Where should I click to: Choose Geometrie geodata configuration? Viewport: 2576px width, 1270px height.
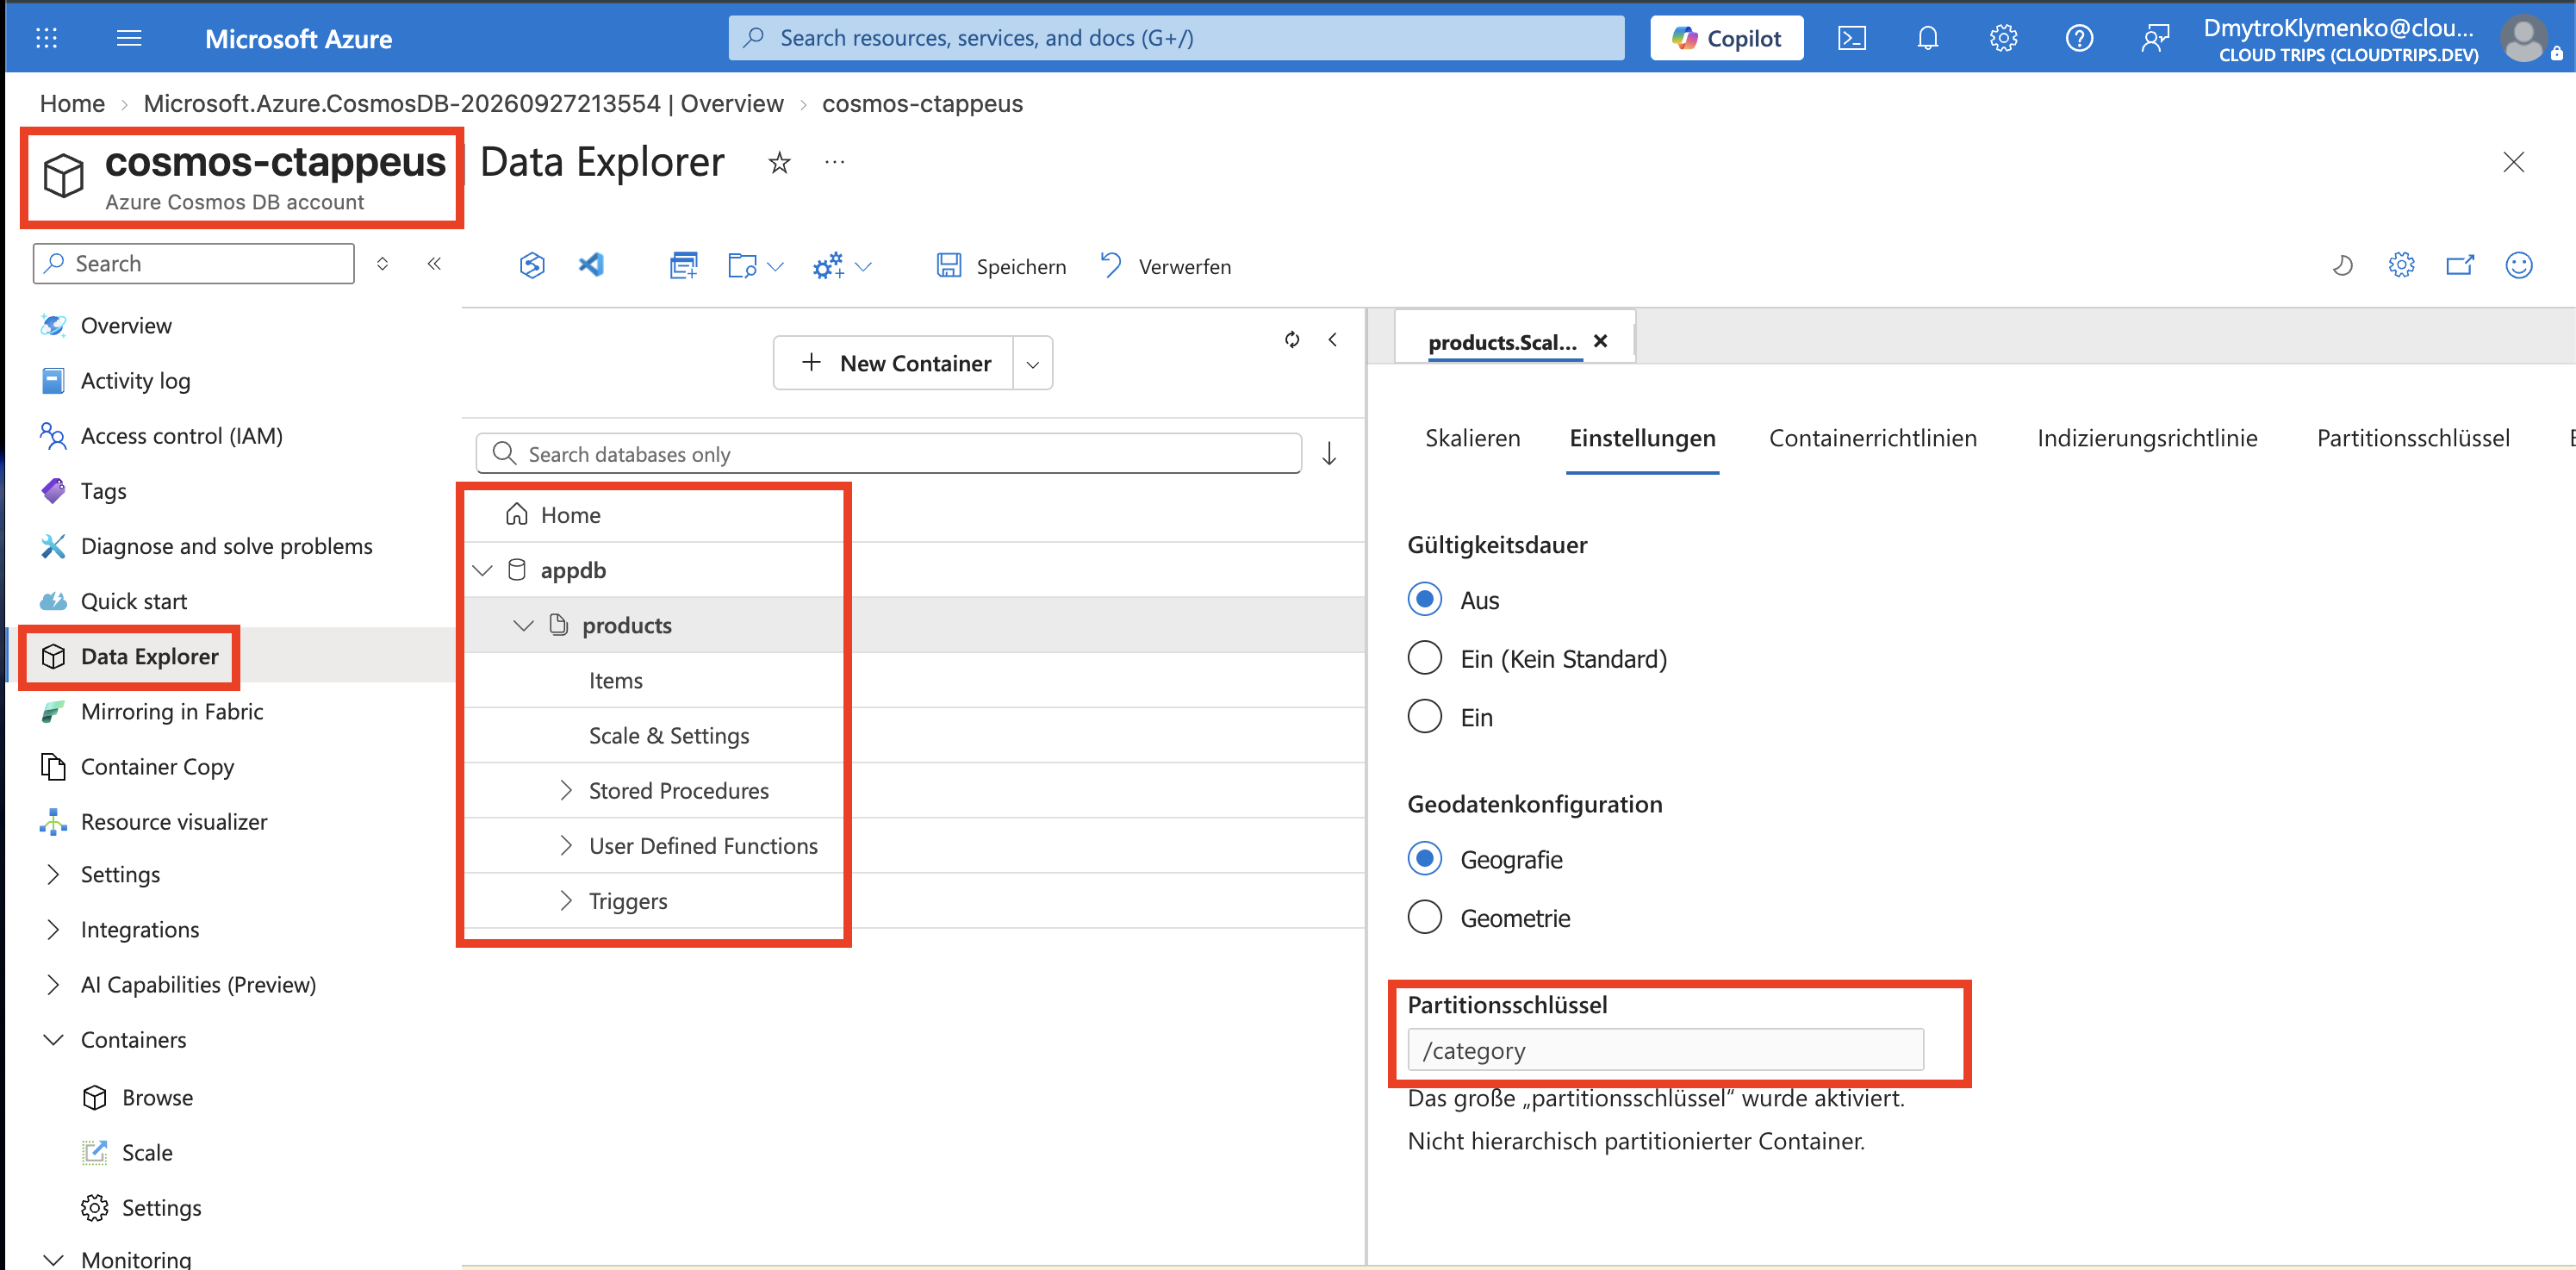tap(1425, 917)
